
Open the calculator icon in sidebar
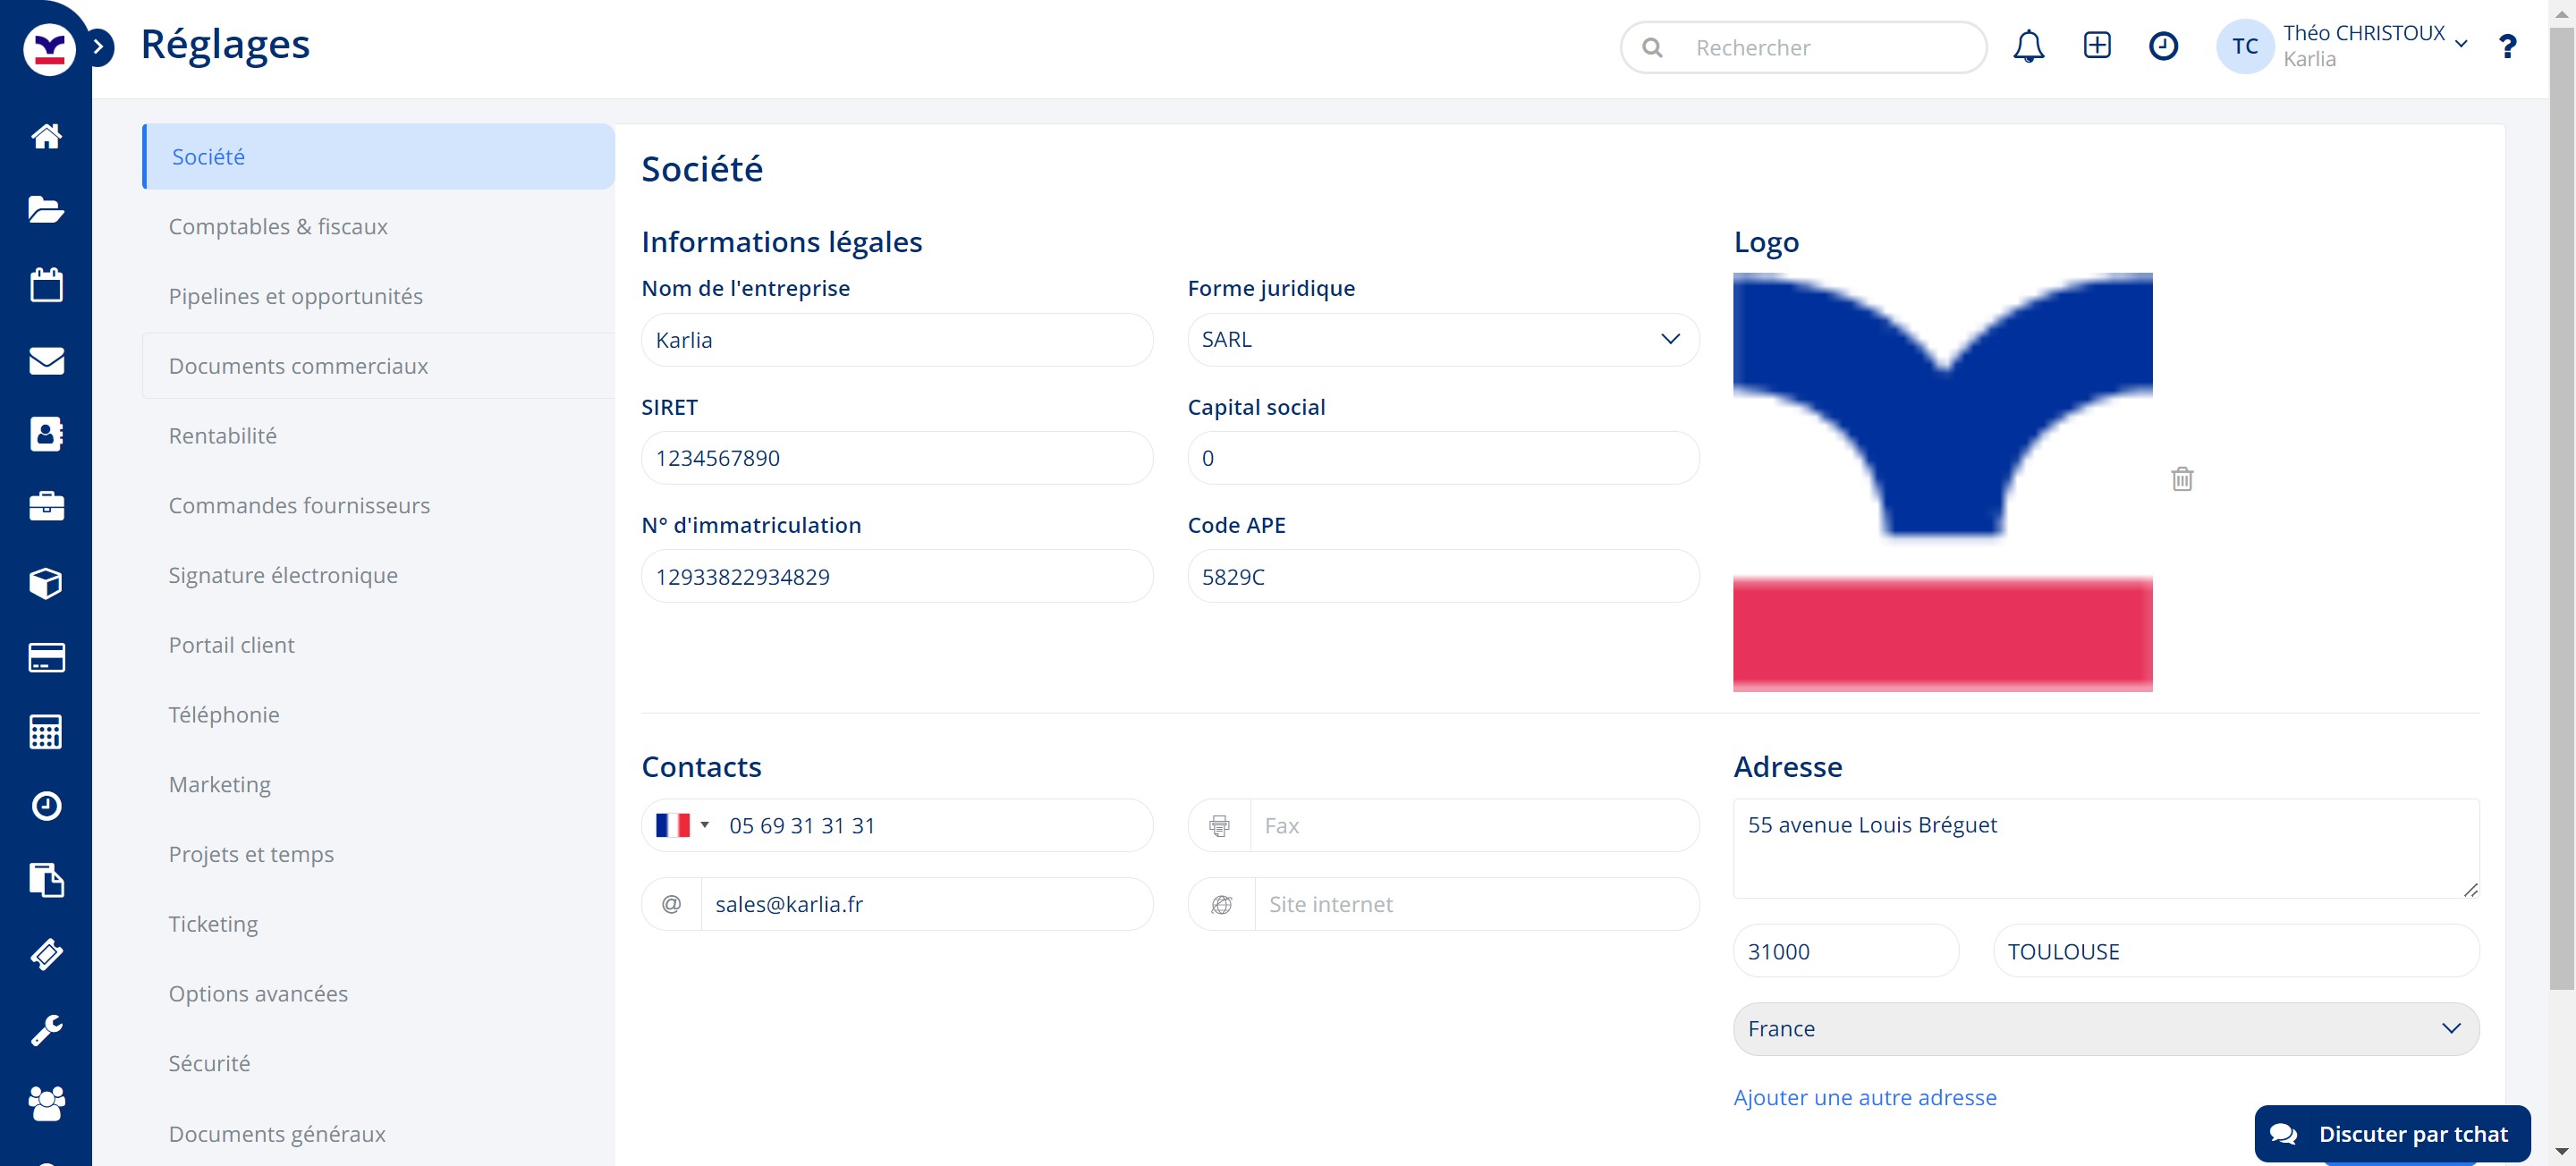(x=46, y=732)
